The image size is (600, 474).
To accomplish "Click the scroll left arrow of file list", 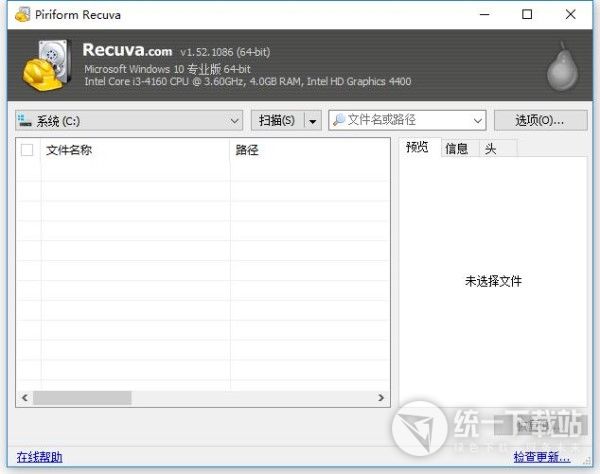I will pyautogui.click(x=25, y=397).
